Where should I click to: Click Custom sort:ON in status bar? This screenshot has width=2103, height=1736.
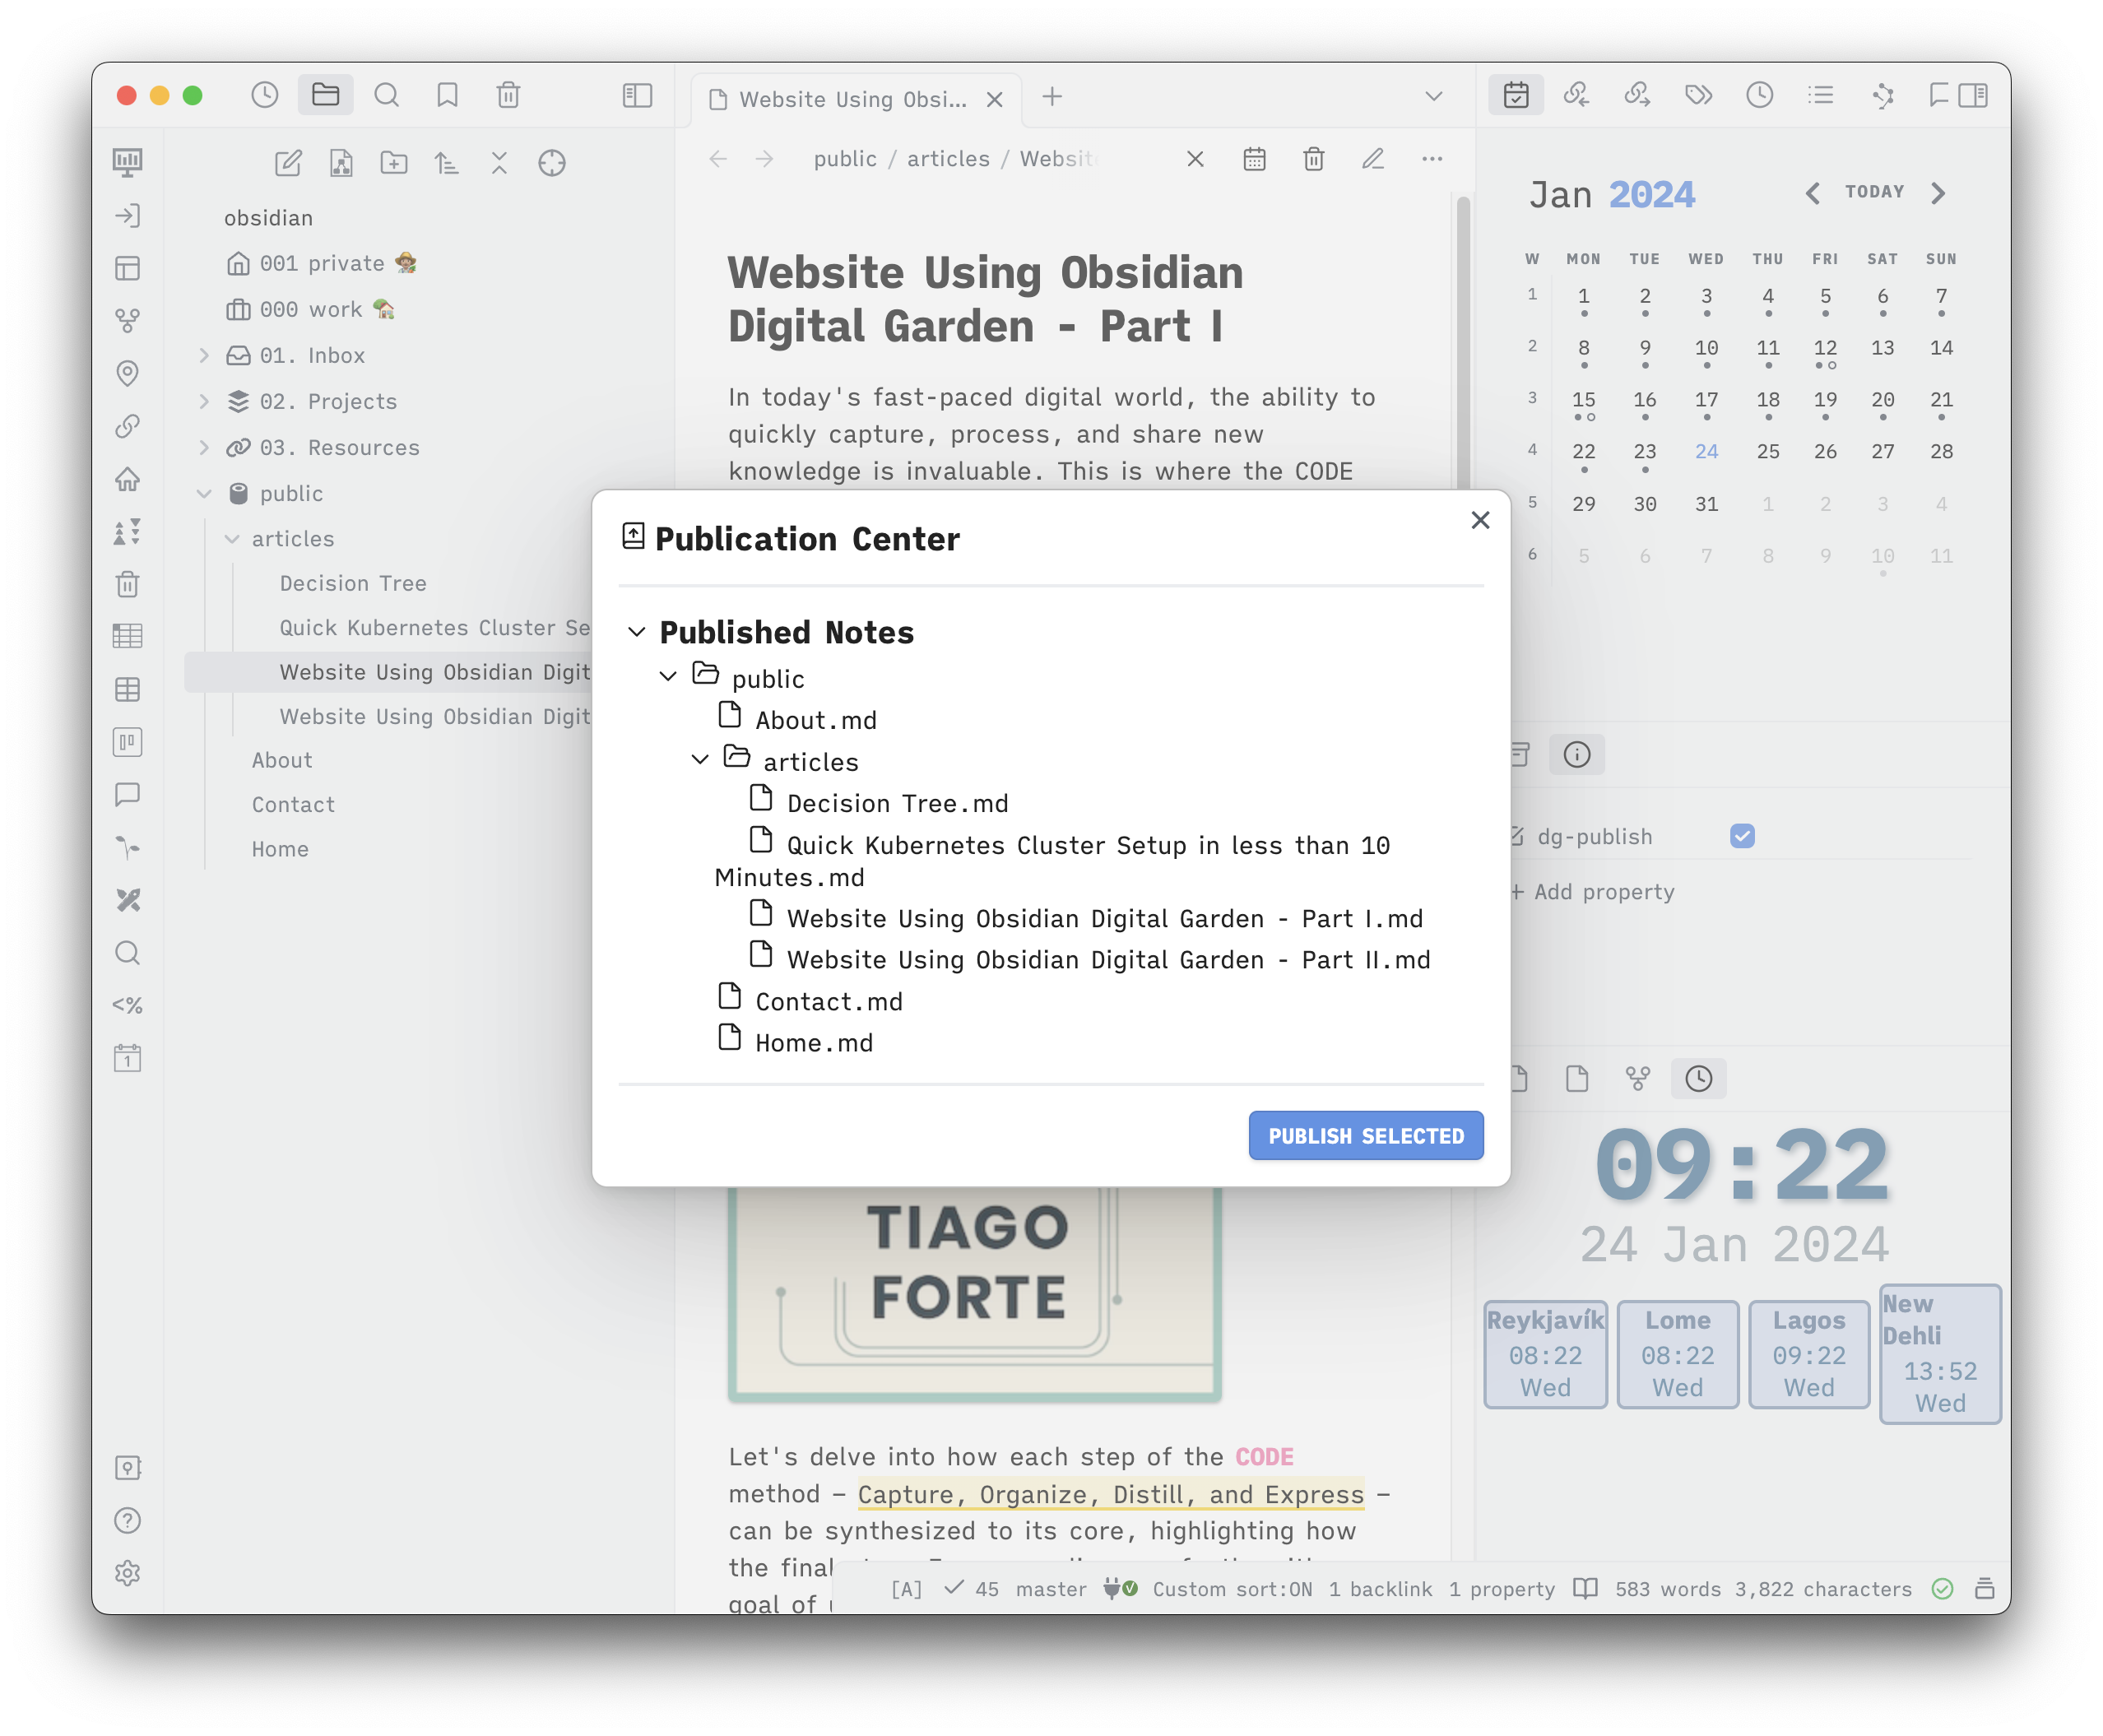click(x=1232, y=1589)
